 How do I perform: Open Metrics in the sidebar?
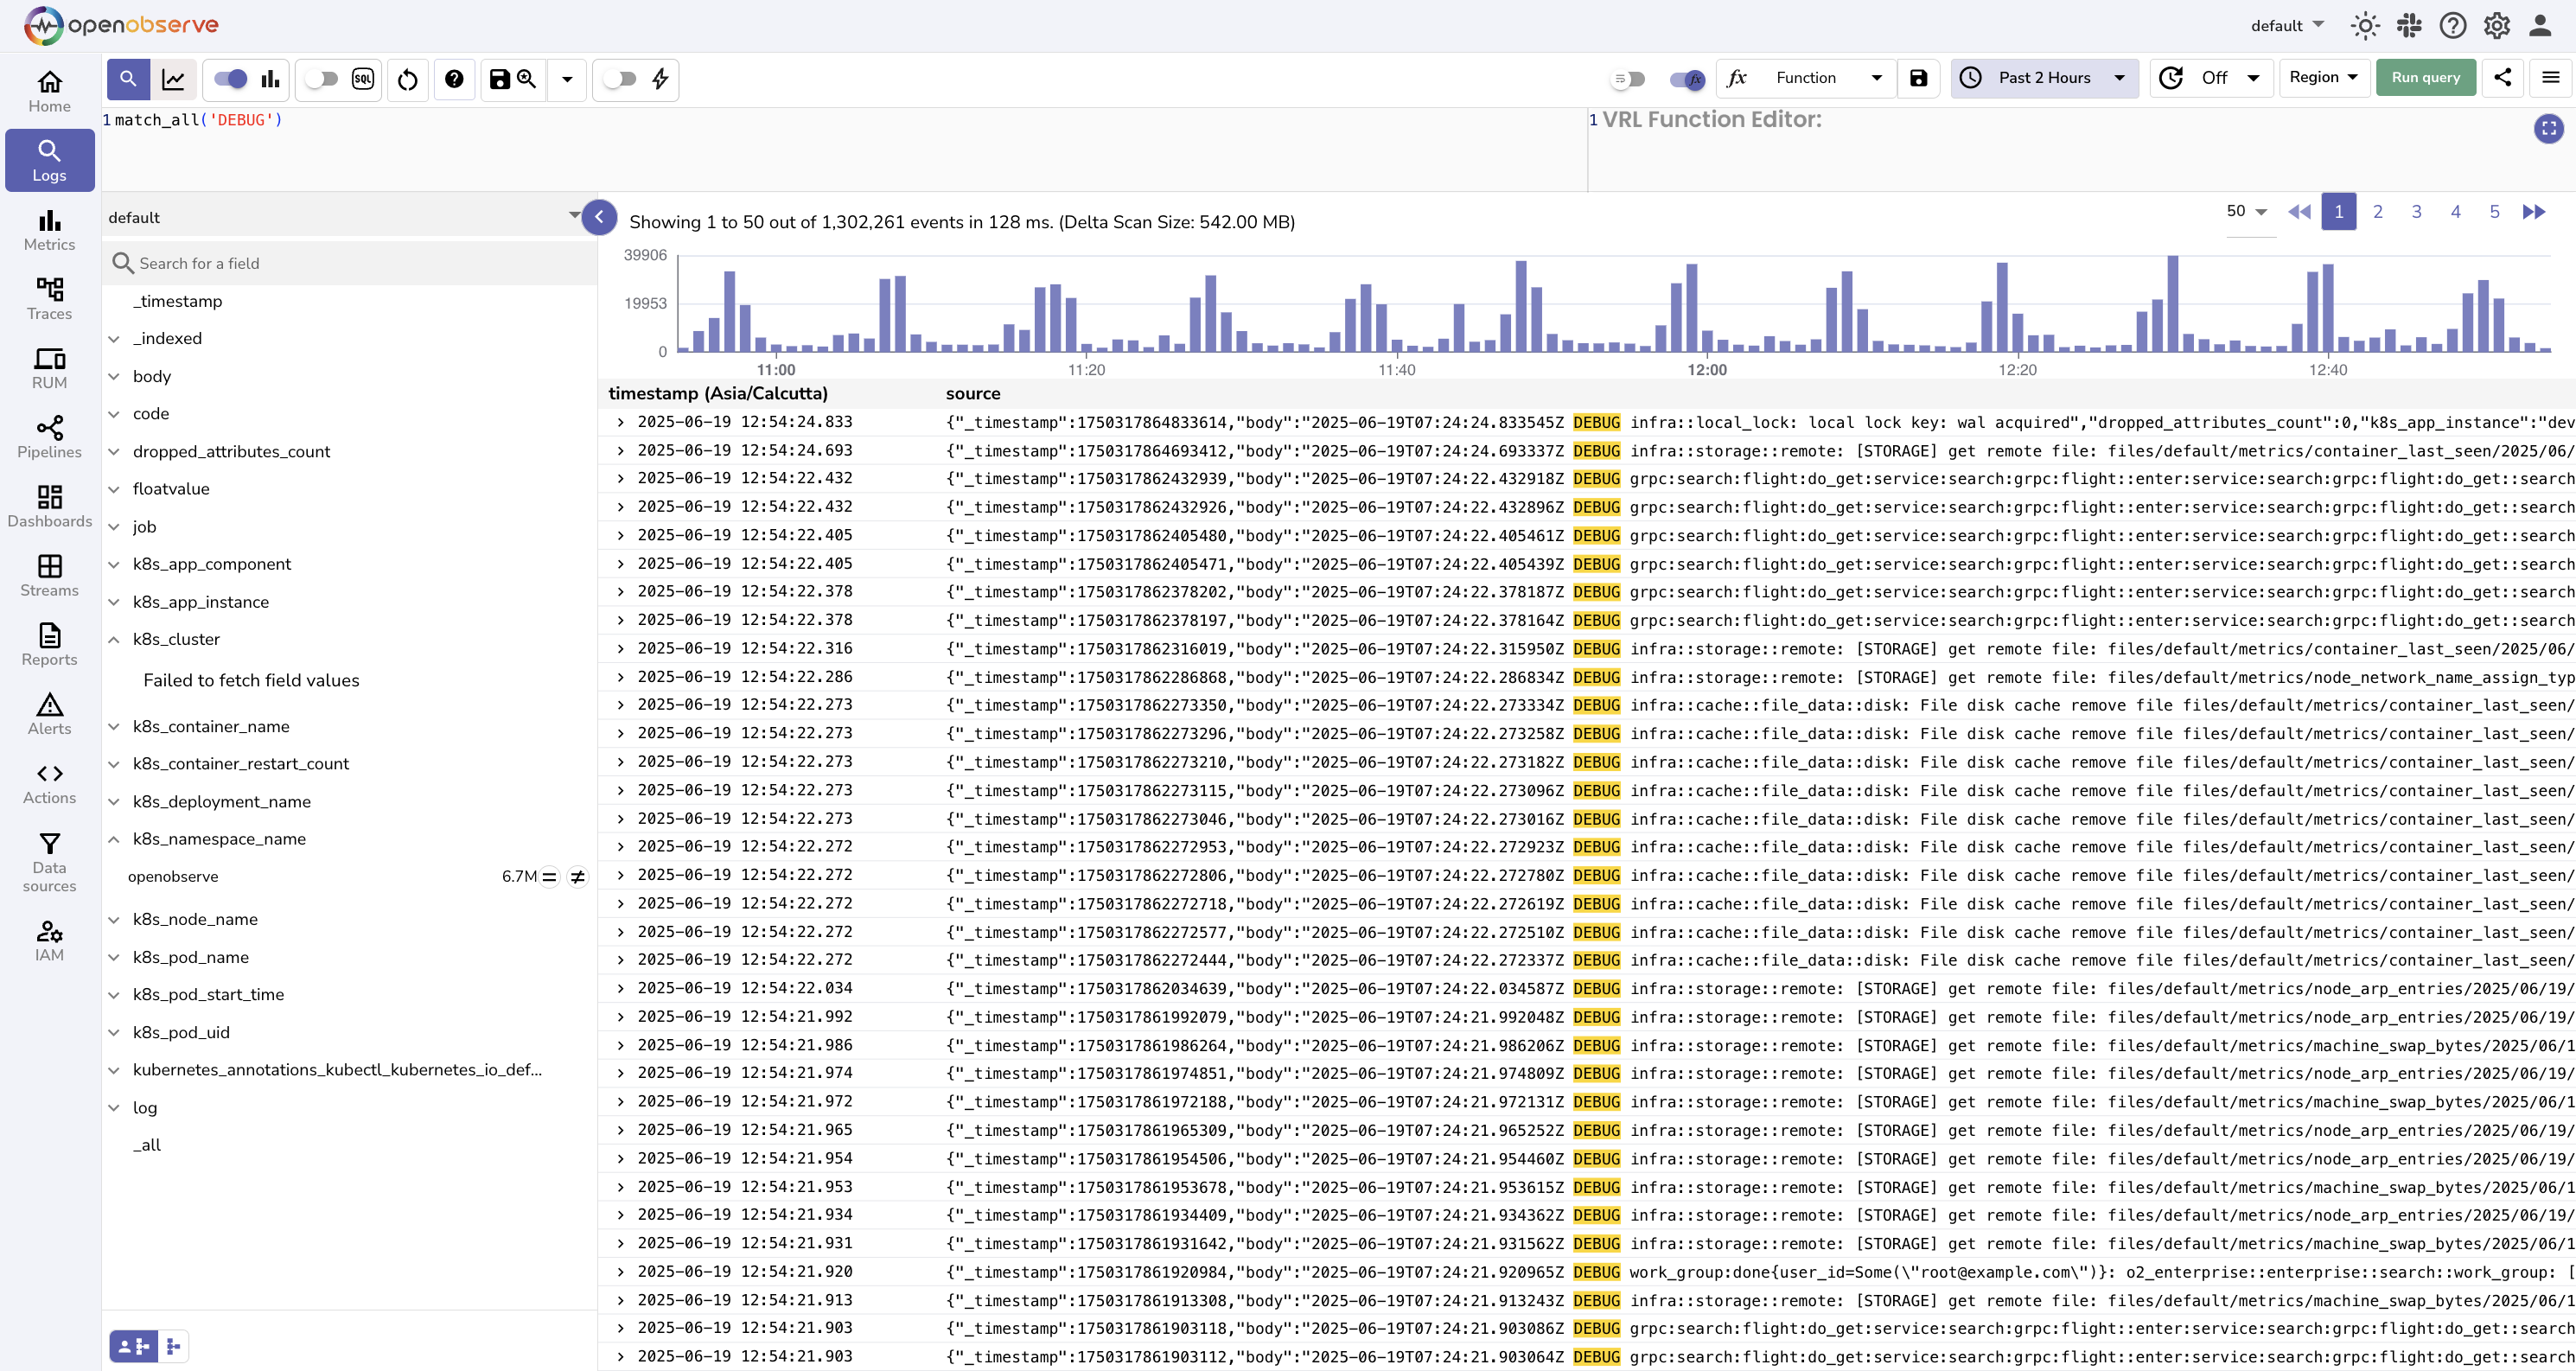coord(49,230)
